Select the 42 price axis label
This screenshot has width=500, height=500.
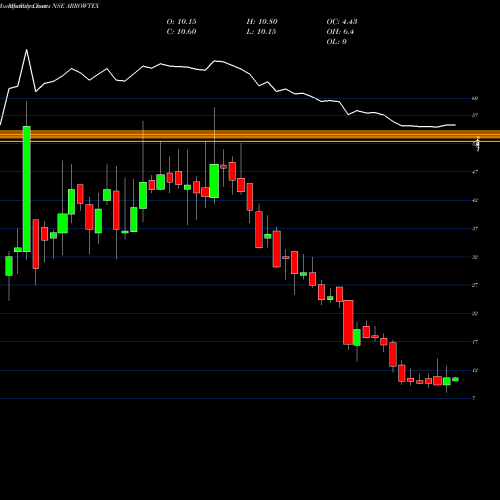tap(475, 200)
